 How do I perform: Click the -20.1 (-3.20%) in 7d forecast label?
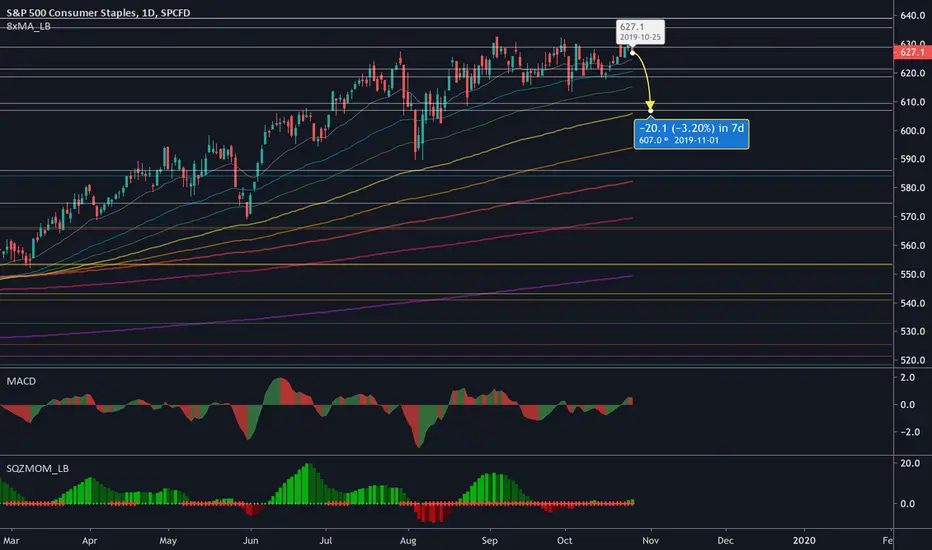(x=691, y=133)
